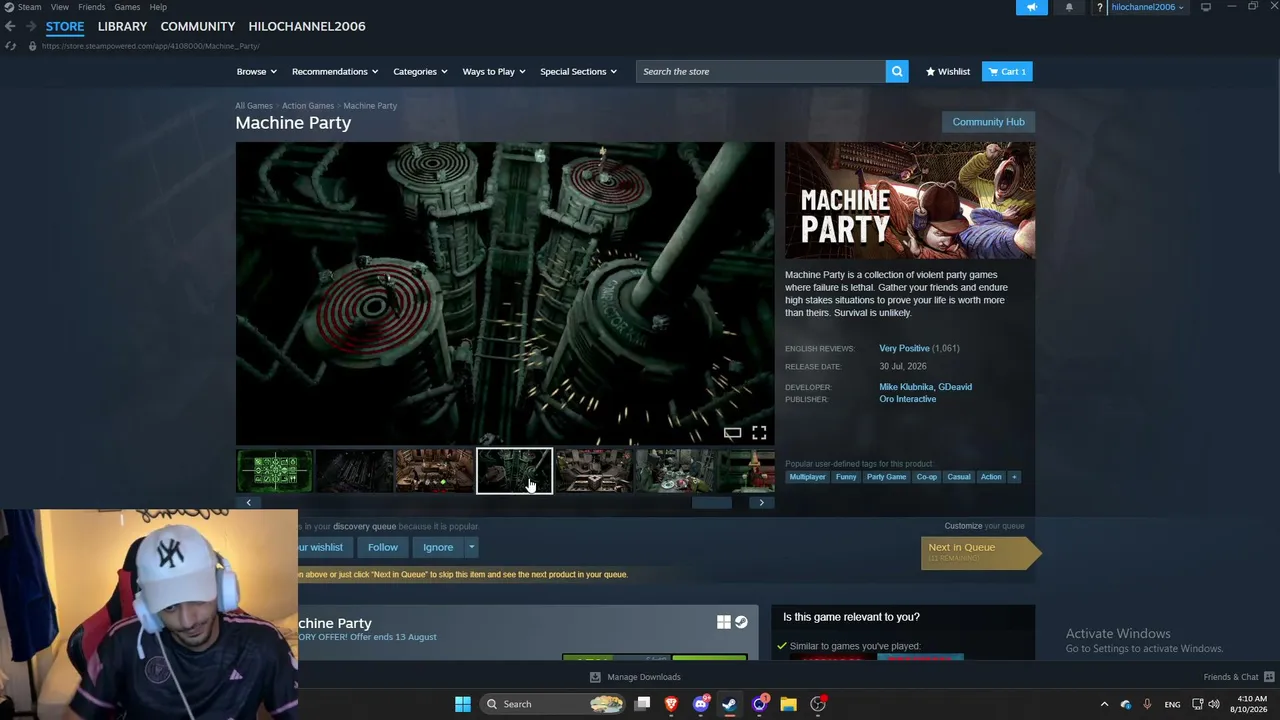Screen dimensions: 1280x720
Task: Open the Special Sections dropdown
Action: (x=579, y=71)
